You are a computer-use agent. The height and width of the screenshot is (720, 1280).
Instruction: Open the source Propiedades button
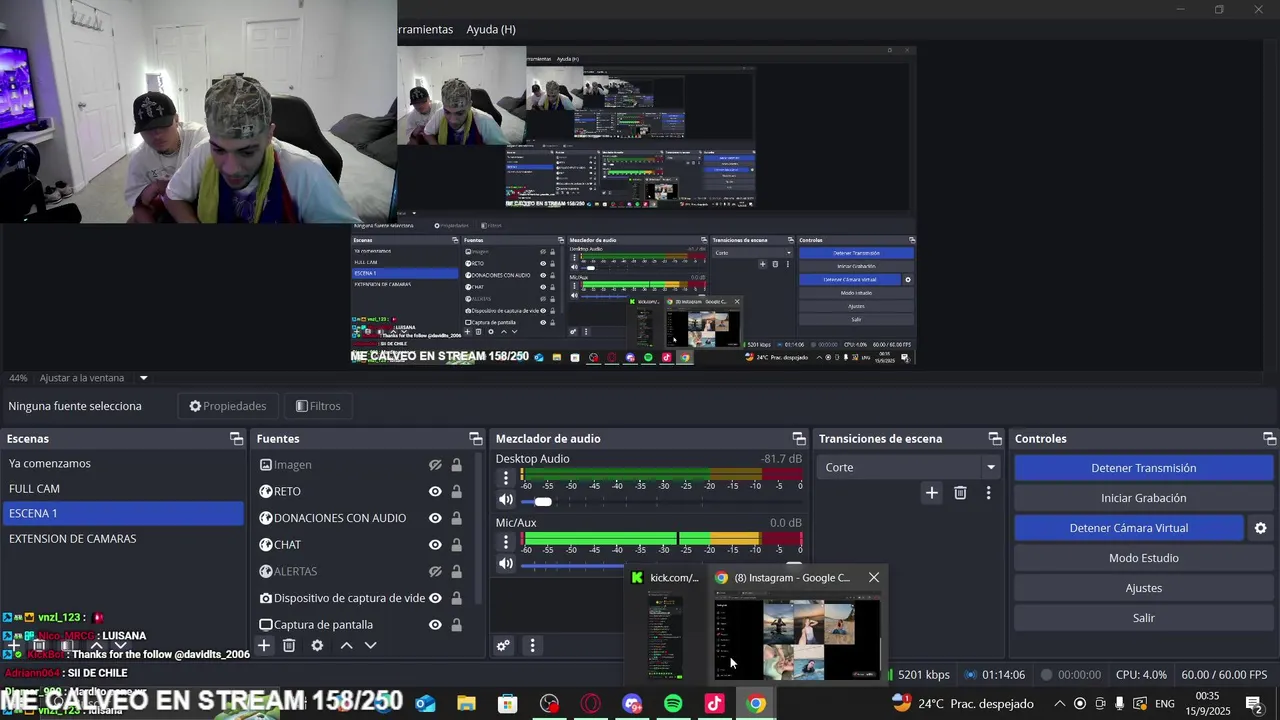coord(228,406)
